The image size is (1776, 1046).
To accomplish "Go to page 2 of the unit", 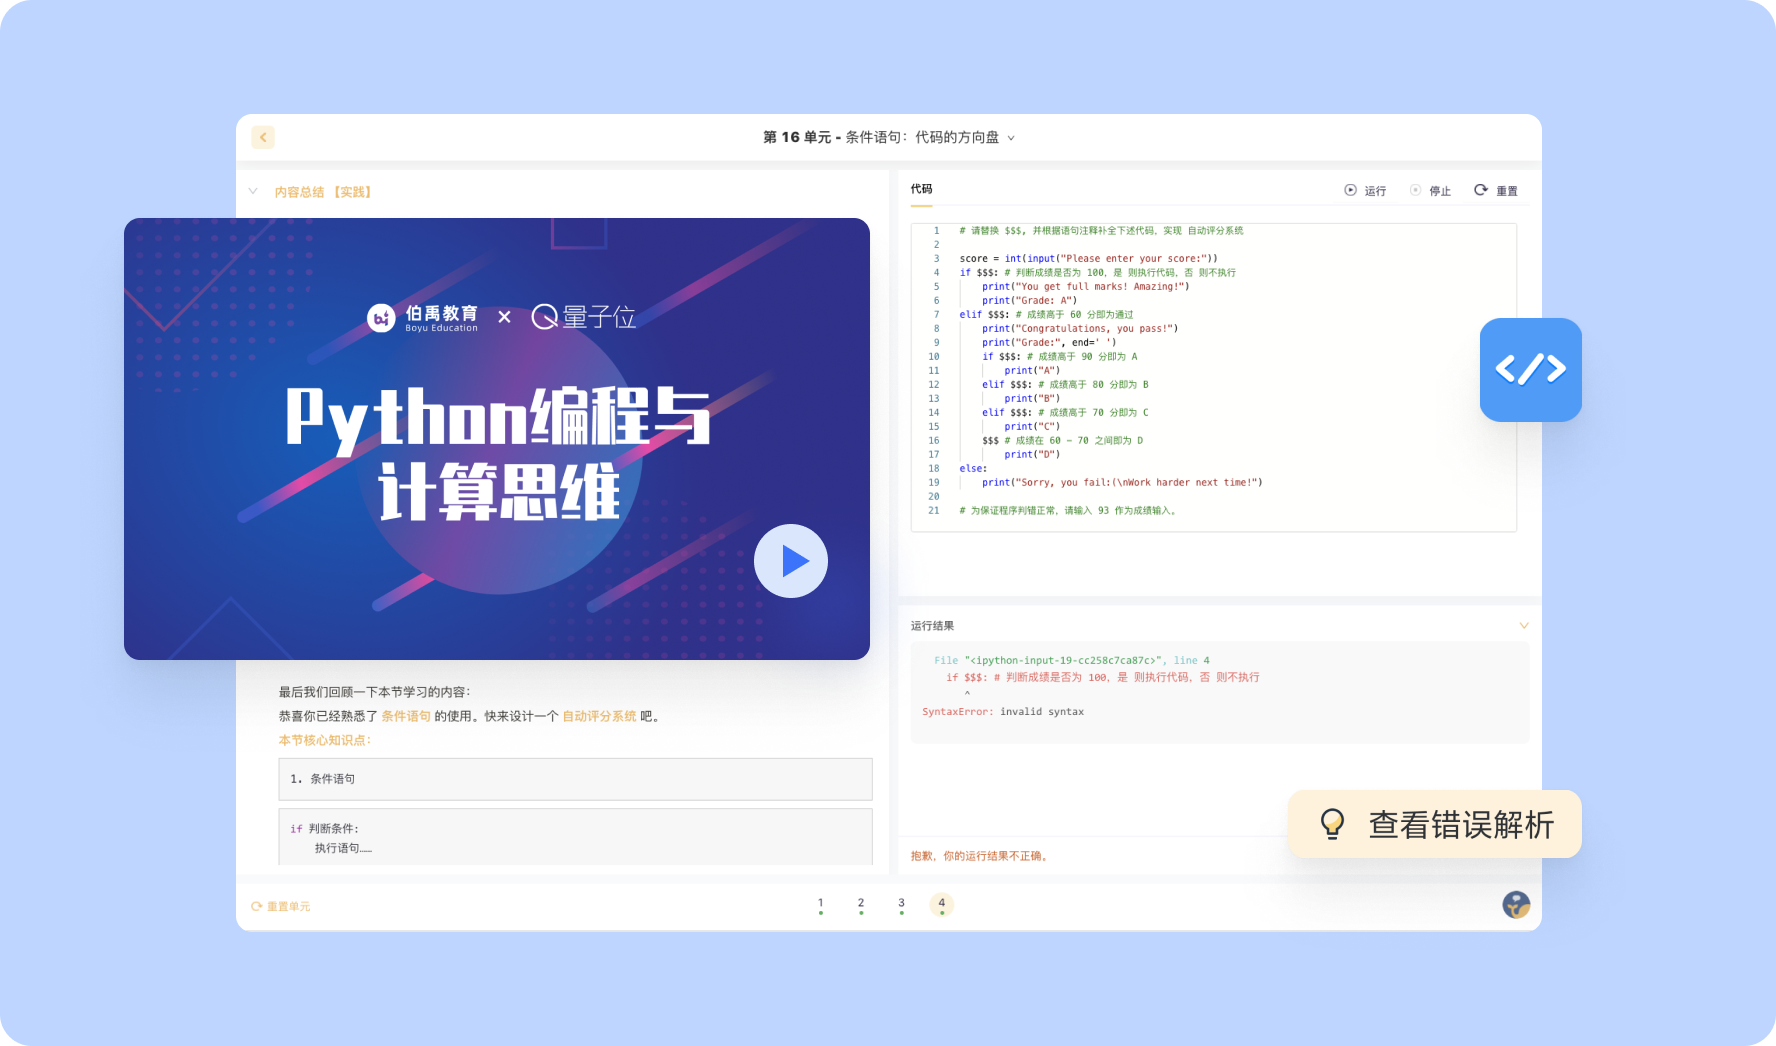I will pyautogui.click(x=861, y=904).
